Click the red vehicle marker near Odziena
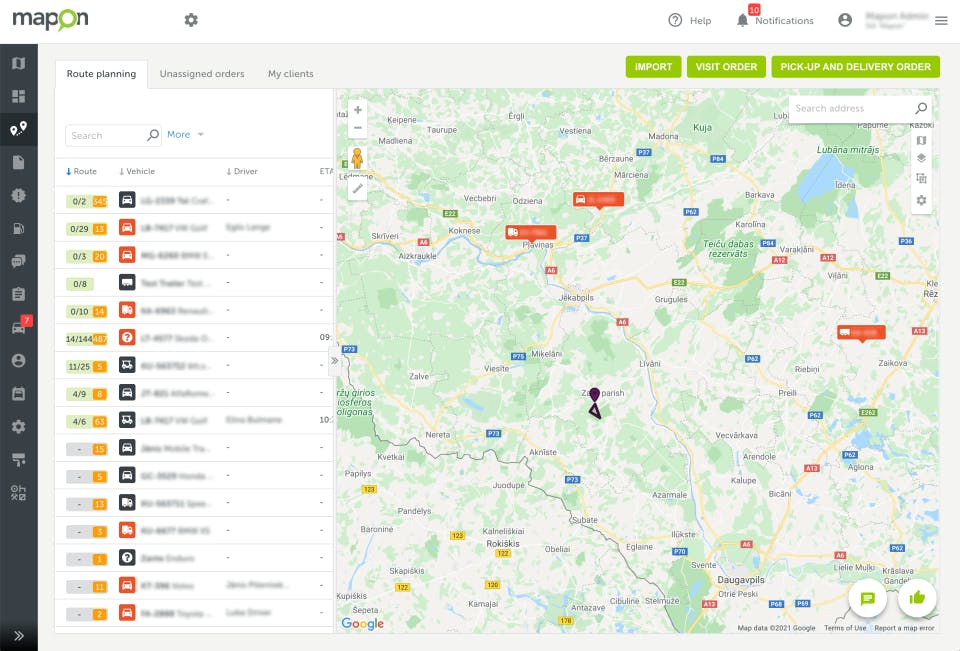Image resolution: width=960 pixels, height=651 pixels. (x=598, y=200)
